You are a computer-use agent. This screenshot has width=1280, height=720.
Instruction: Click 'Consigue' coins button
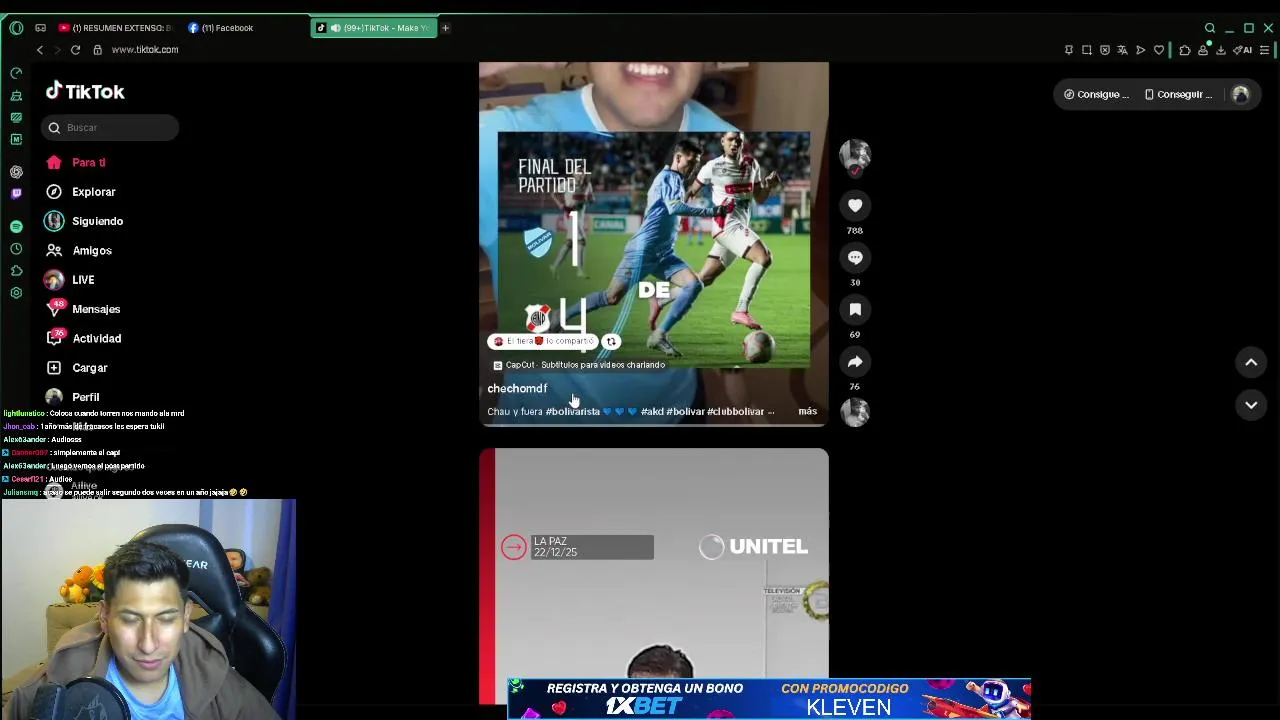[x=1096, y=94]
